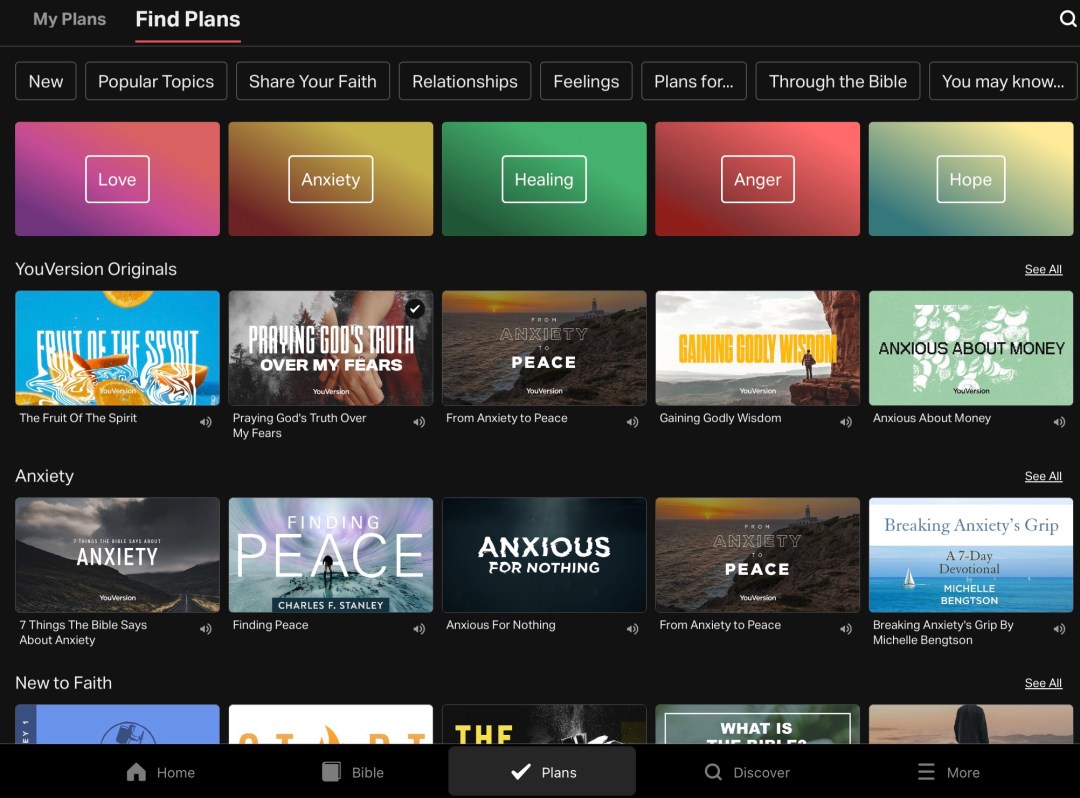This screenshot has width=1080, height=798.
Task: Tap audio icon for Finding Peace plan
Action: coord(419,629)
